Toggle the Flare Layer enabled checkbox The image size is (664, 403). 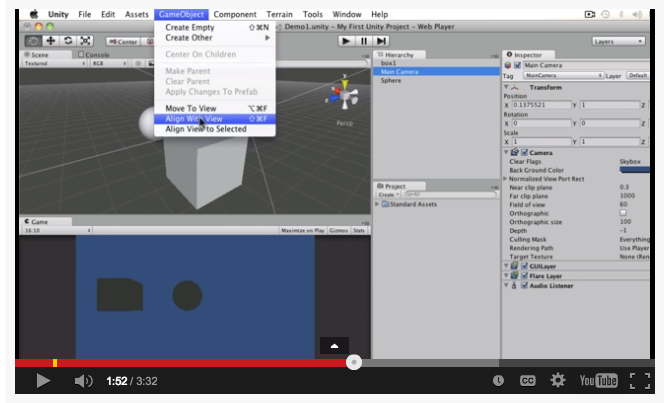(524, 276)
